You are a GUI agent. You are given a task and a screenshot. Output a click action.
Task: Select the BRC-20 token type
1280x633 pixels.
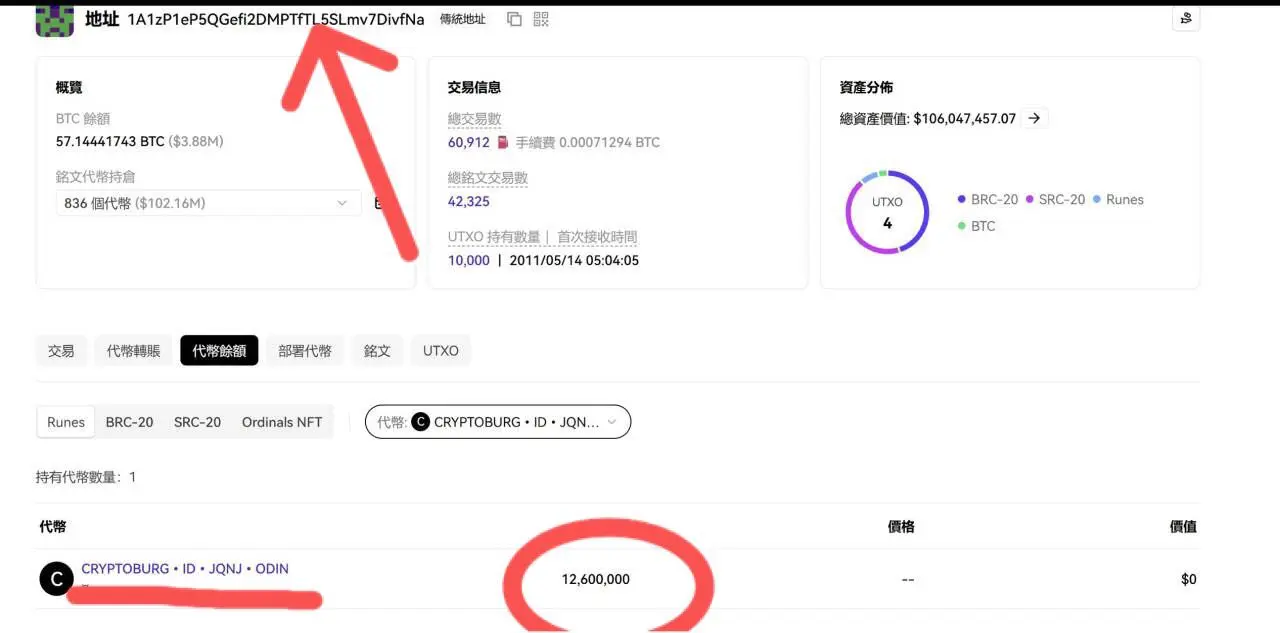(130, 422)
